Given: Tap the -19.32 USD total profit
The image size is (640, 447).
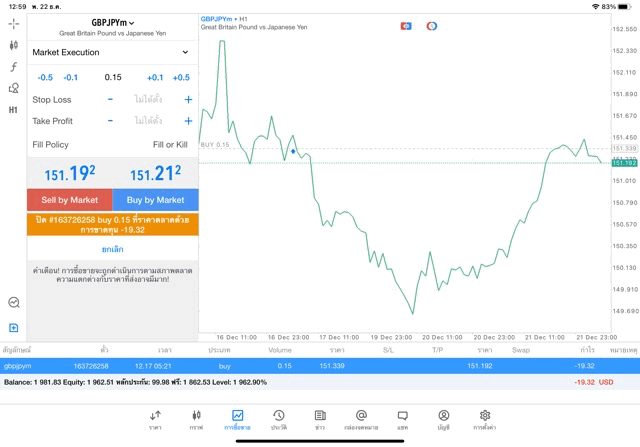Looking at the screenshot, I should click(593, 382).
